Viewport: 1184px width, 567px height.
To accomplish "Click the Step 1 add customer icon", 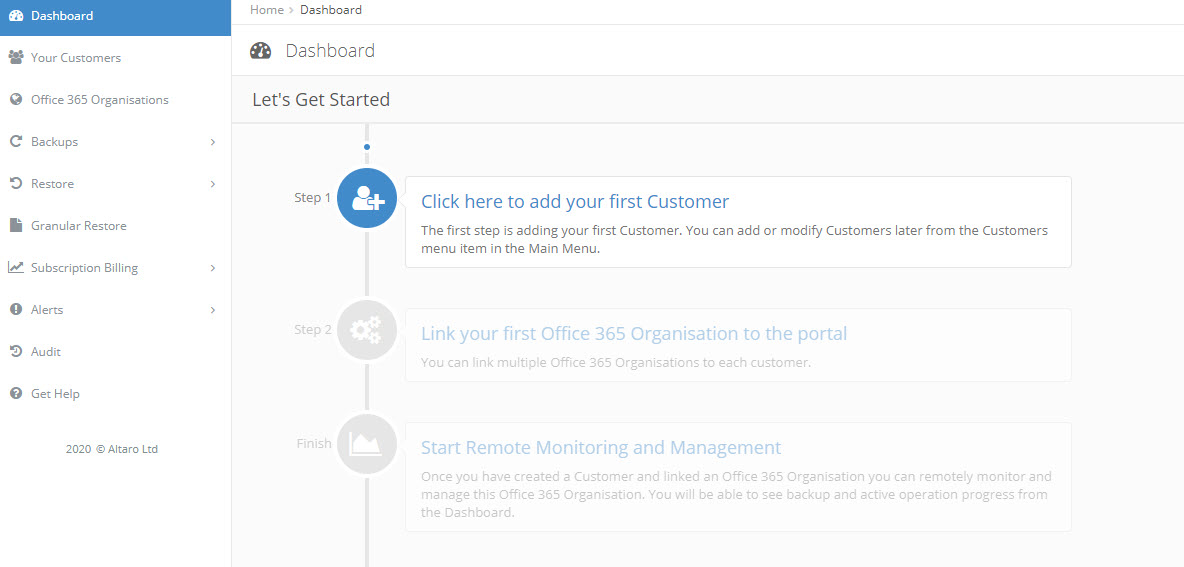I will click(x=367, y=198).
